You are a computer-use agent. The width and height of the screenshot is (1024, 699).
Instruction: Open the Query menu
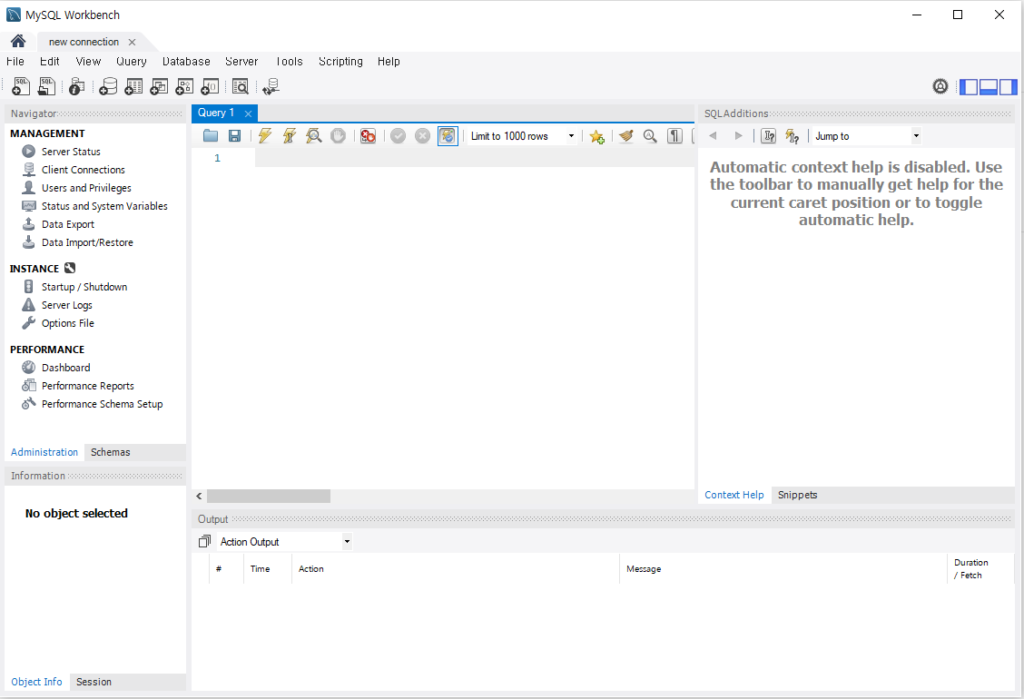coord(131,61)
